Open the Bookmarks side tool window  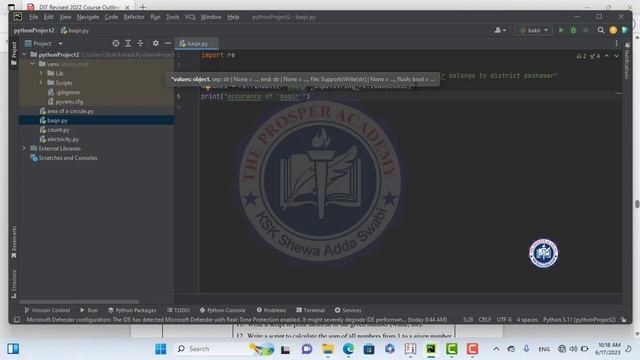(x=14, y=242)
